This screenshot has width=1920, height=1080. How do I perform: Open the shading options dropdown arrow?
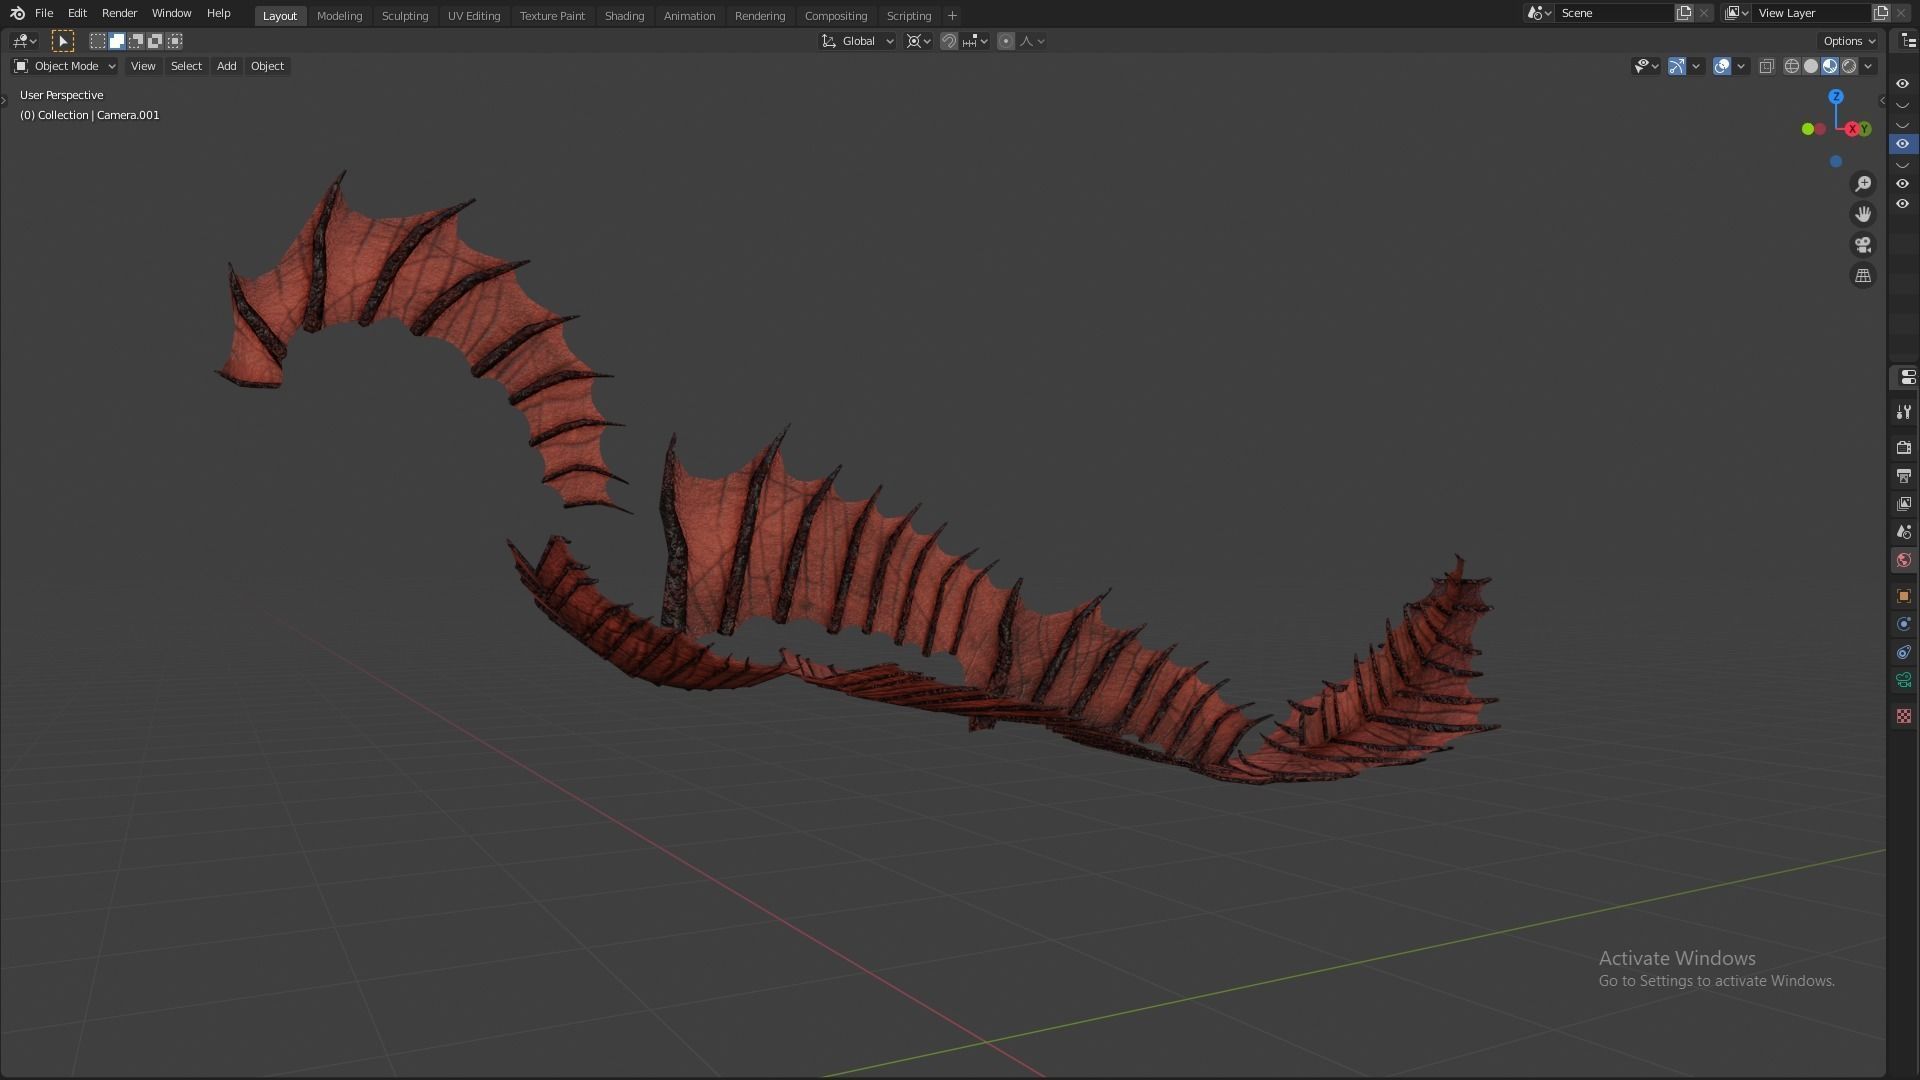click(1868, 66)
